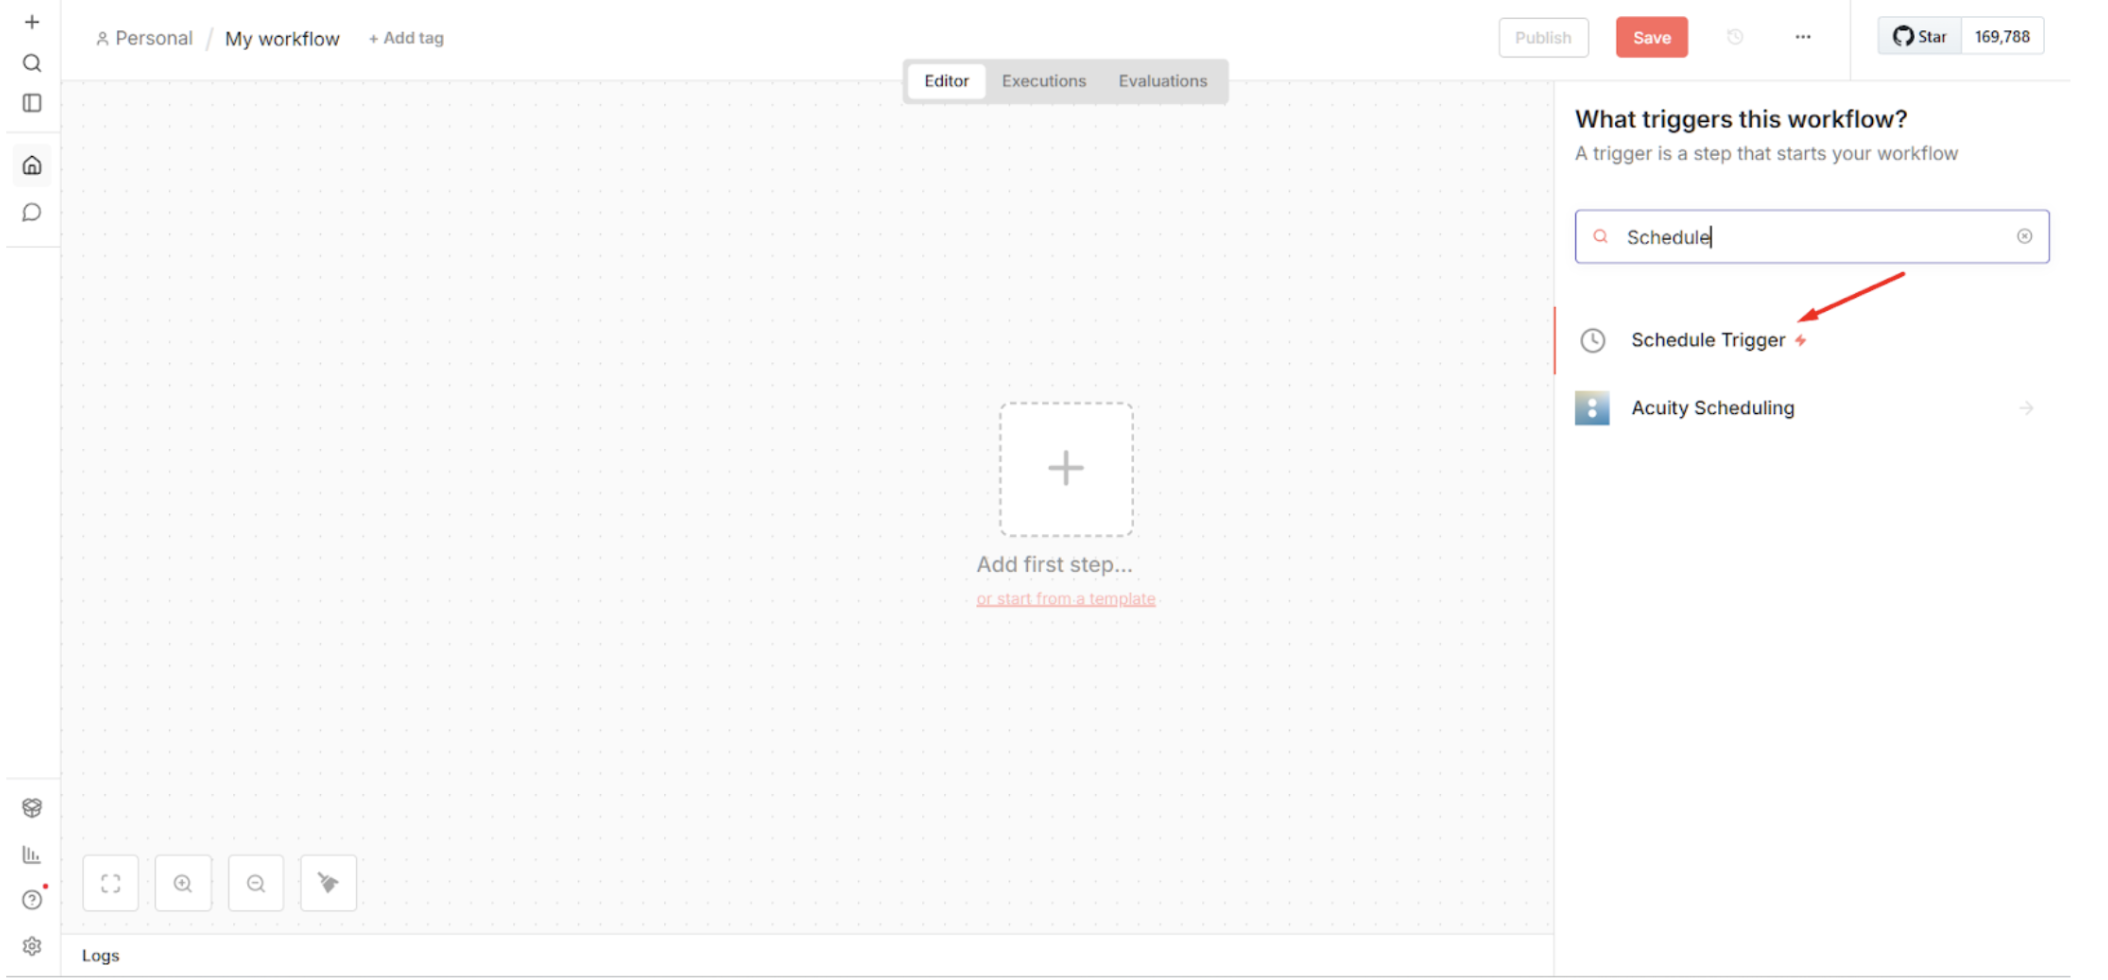
Task: Click the Publish button
Action: point(1543,37)
